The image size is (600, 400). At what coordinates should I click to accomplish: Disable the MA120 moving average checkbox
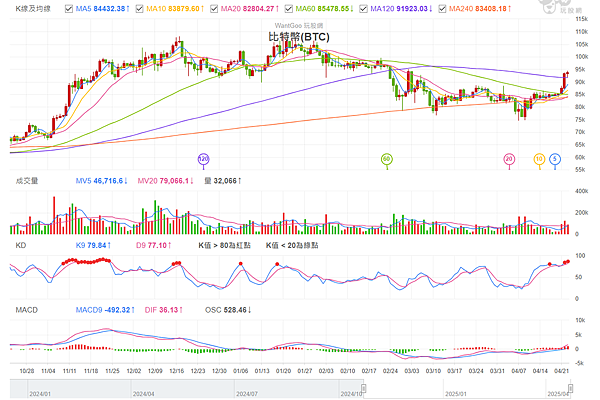pyautogui.click(x=364, y=8)
